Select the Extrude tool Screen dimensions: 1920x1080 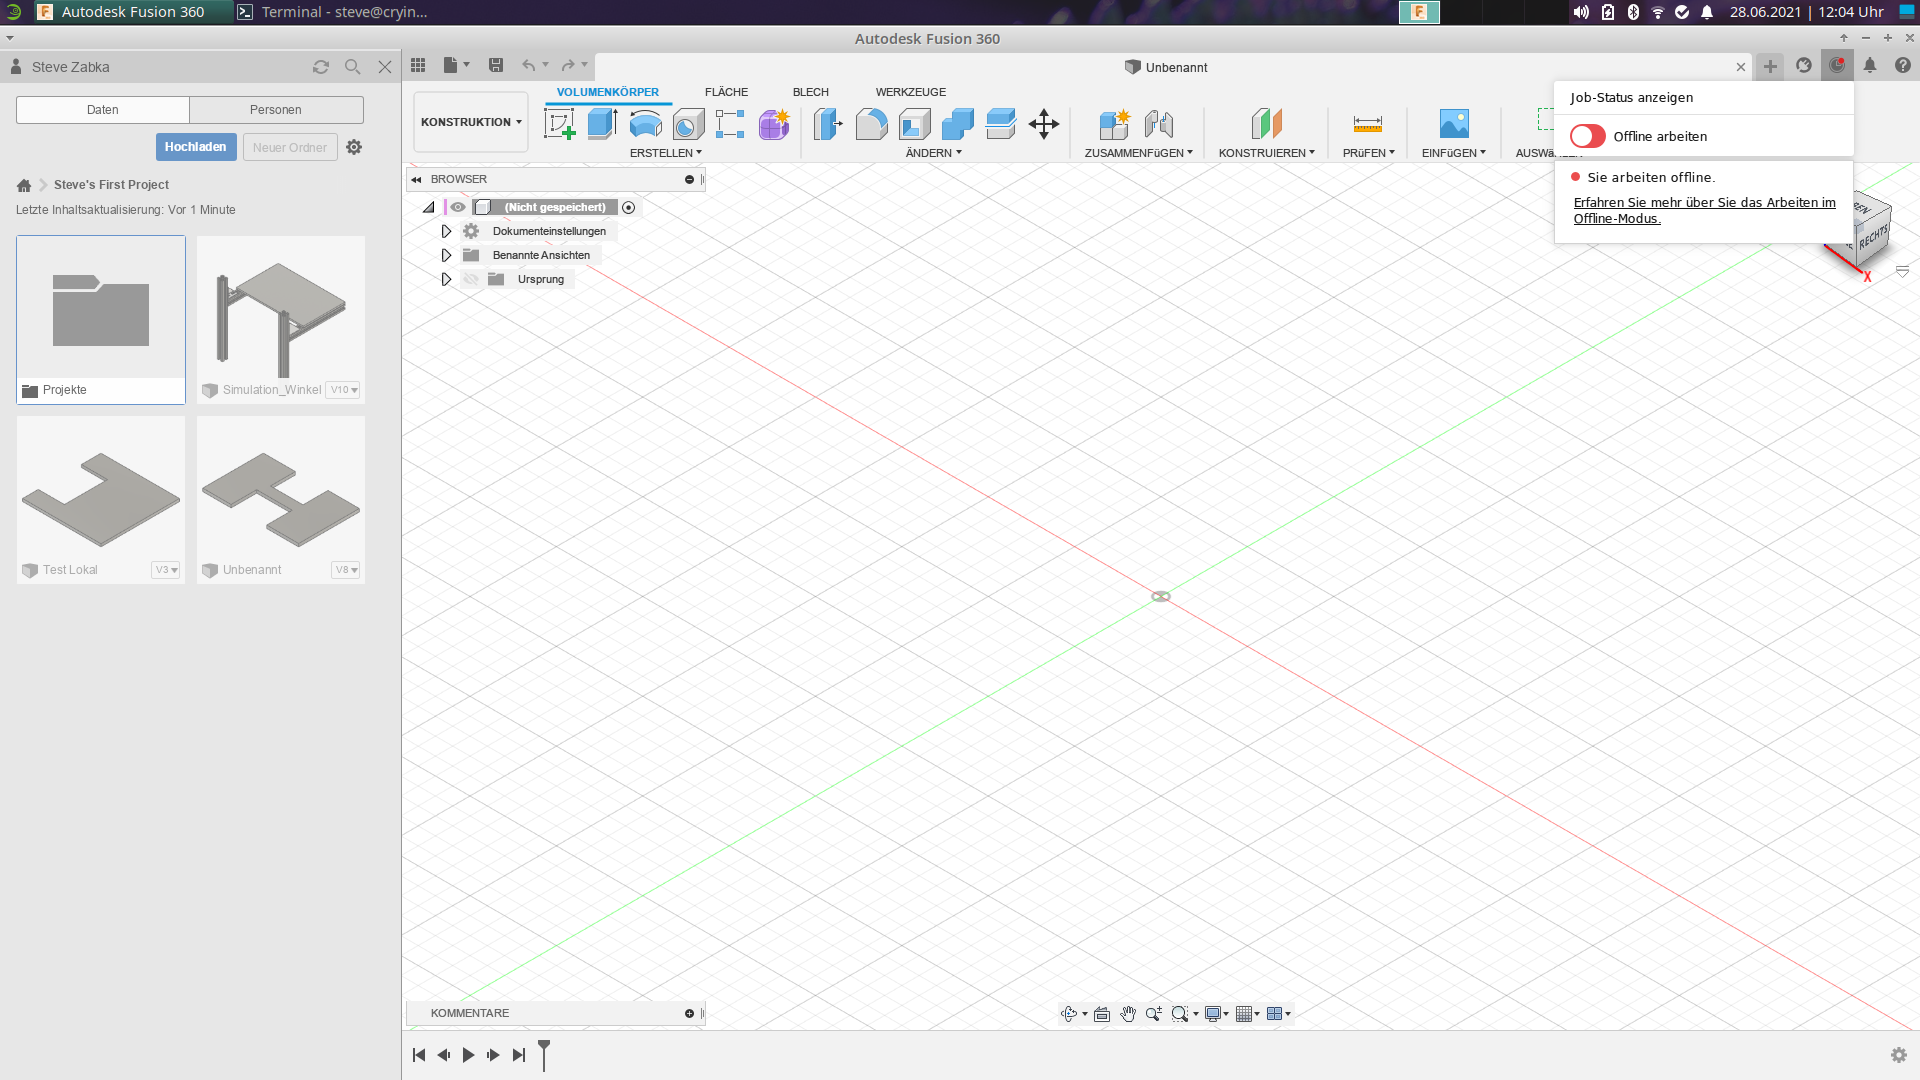(602, 124)
